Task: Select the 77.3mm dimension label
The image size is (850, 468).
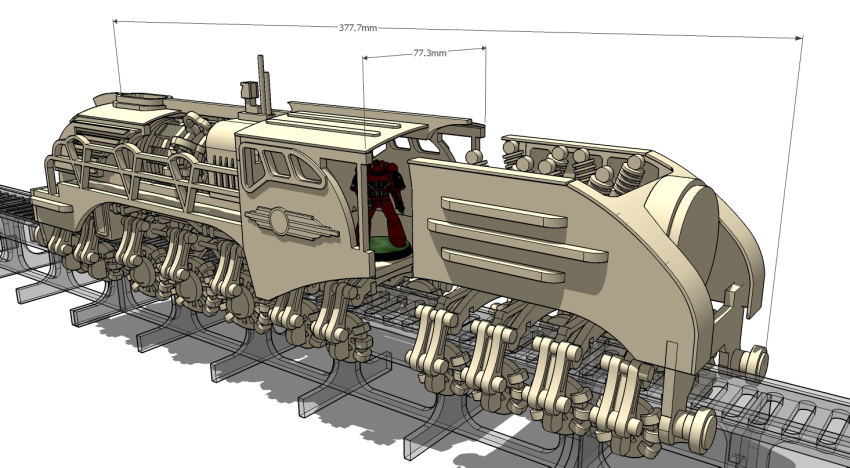Action: click(x=430, y=53)
